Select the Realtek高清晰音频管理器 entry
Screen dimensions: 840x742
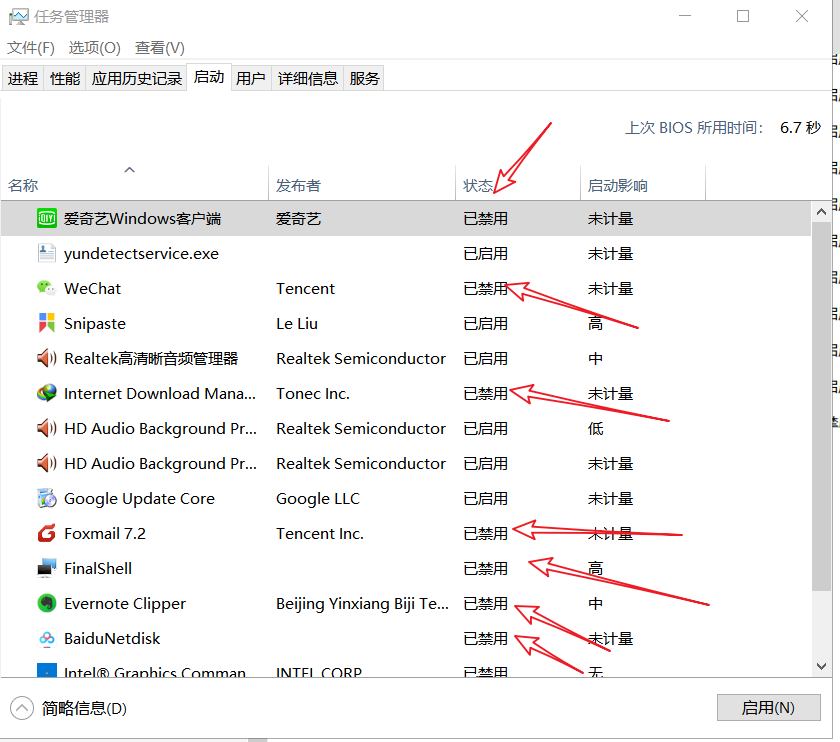[406, 358]
